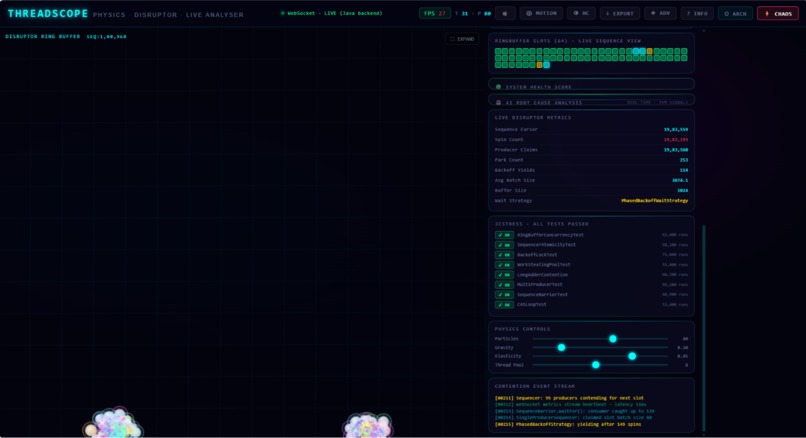The image size is (806, 438).
Task: Click the Producer Claims metric value
Action: (x=676, y=150)
